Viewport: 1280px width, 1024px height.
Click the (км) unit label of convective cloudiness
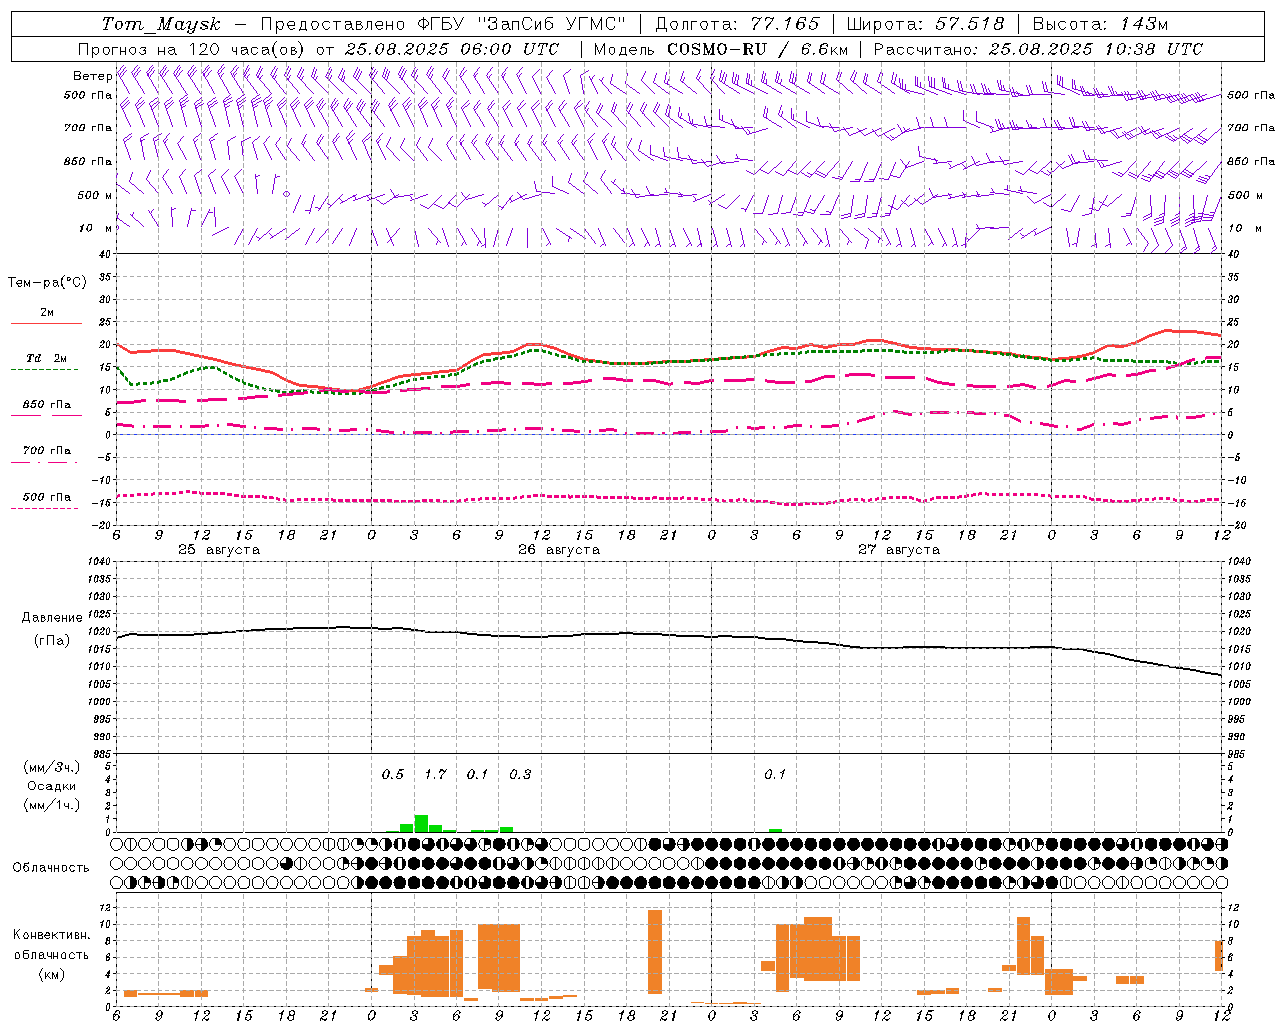point(52,974)
